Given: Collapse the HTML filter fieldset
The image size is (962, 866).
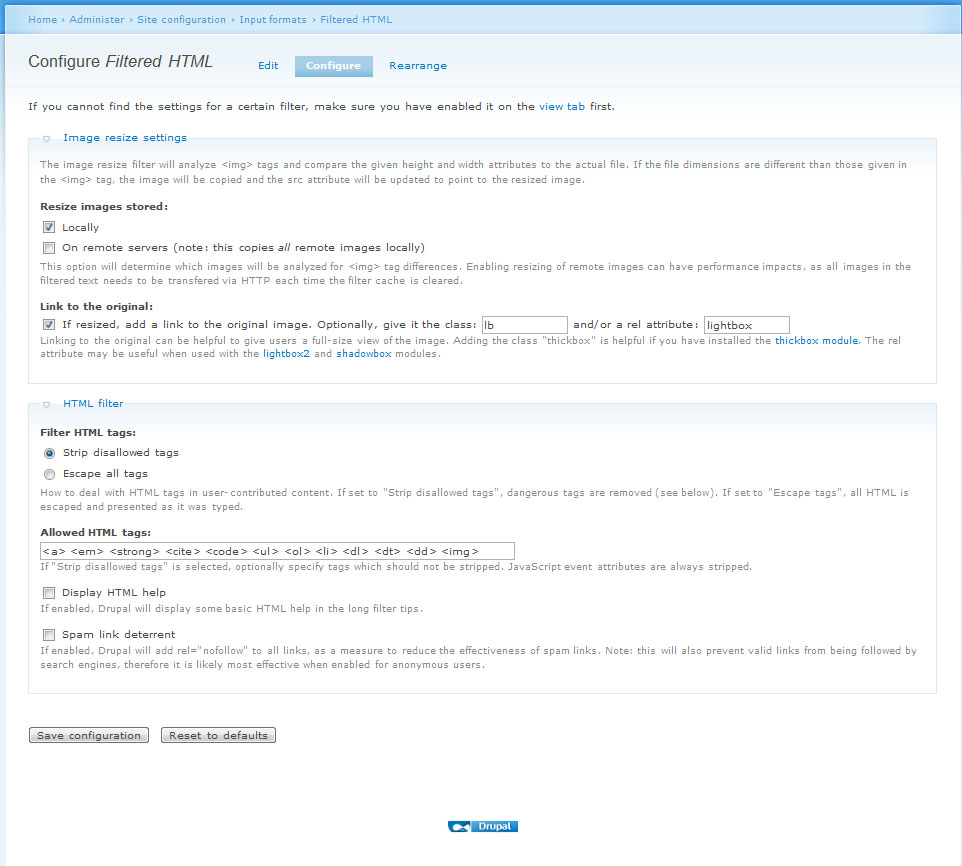Looking at the screenshot, I should 93,403.
